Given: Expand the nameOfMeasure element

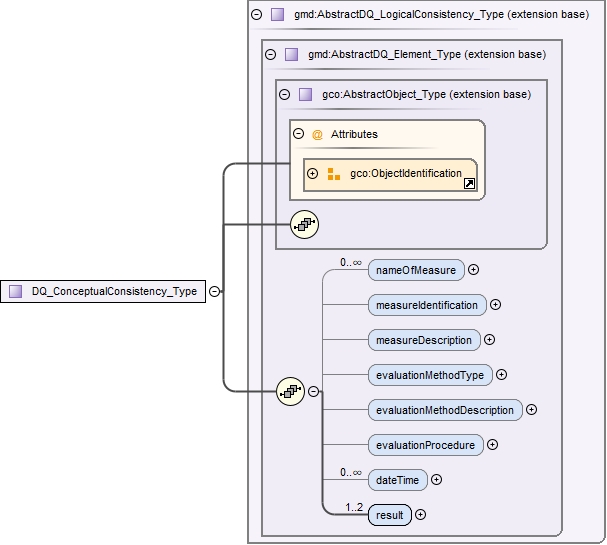Looking at the screenshot, I should (x=474, y=269).
